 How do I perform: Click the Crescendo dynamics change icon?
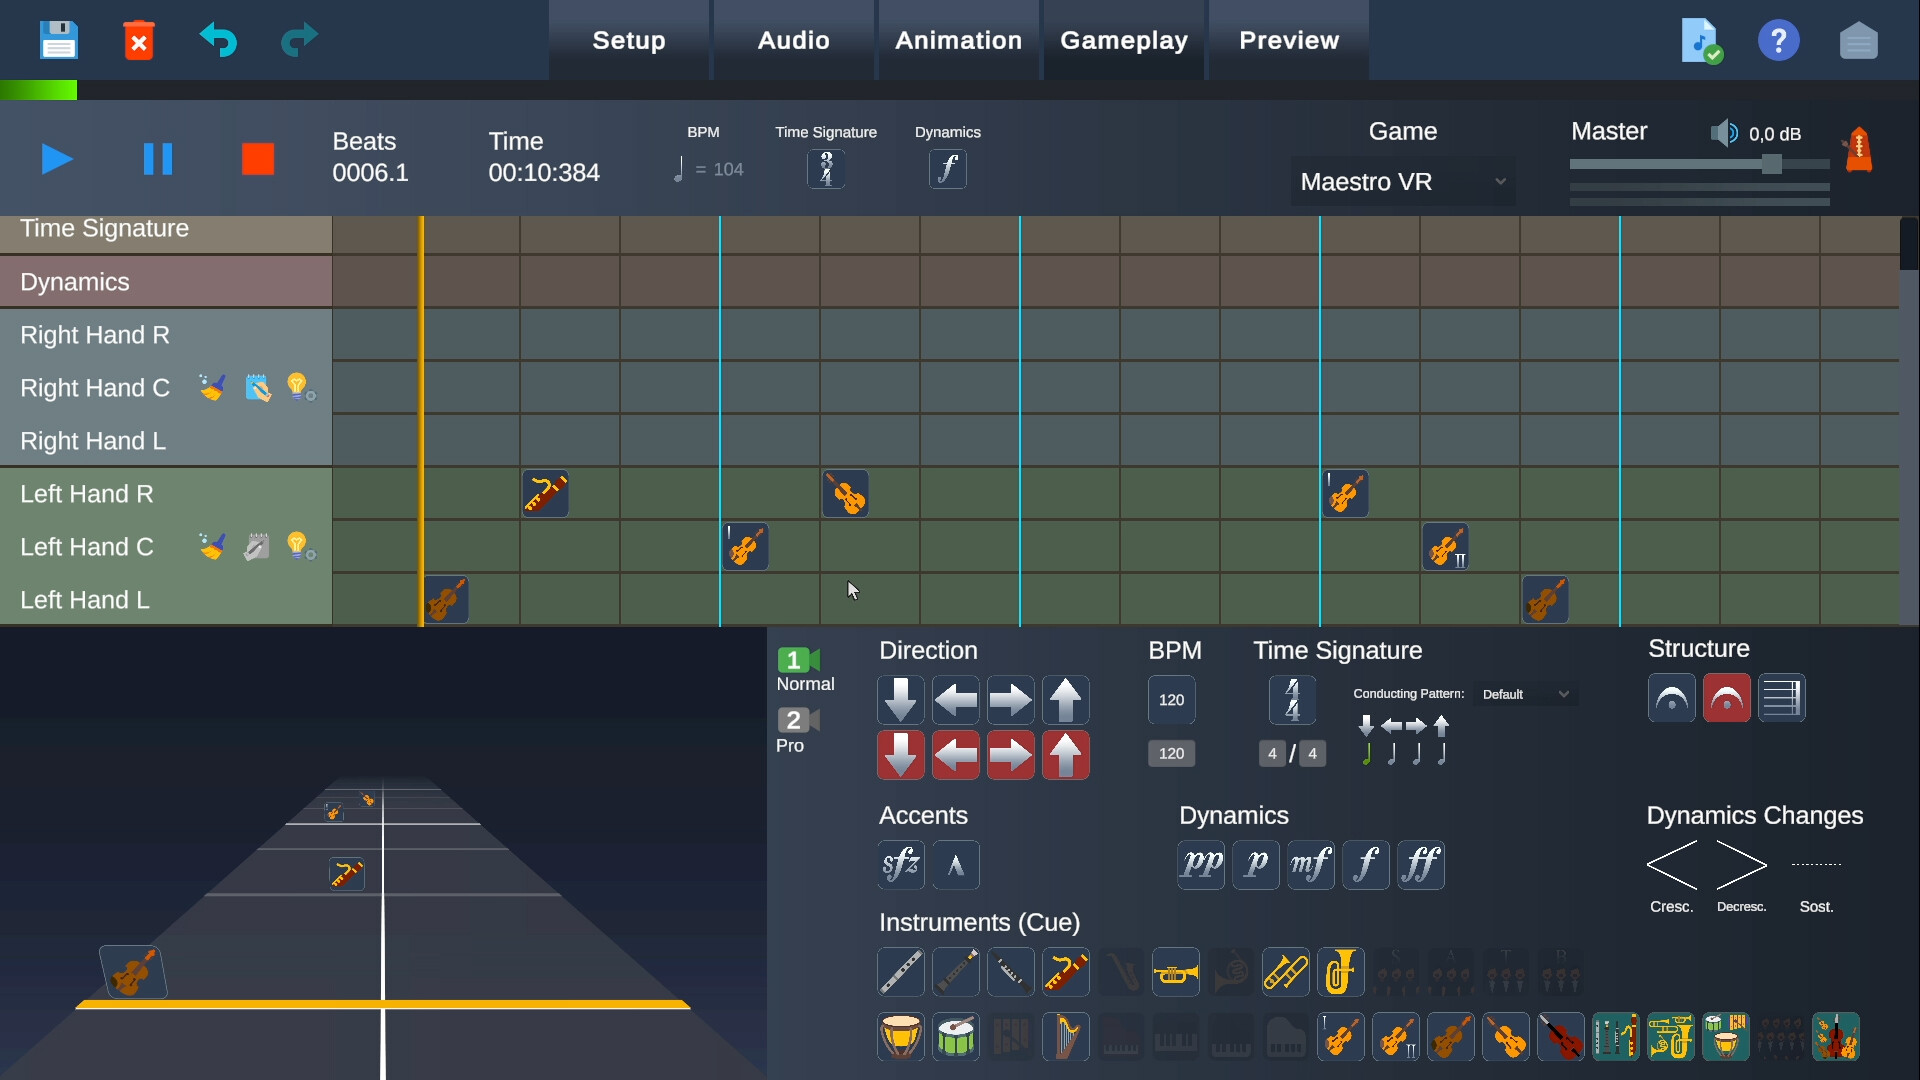[x=1672, y=867]
